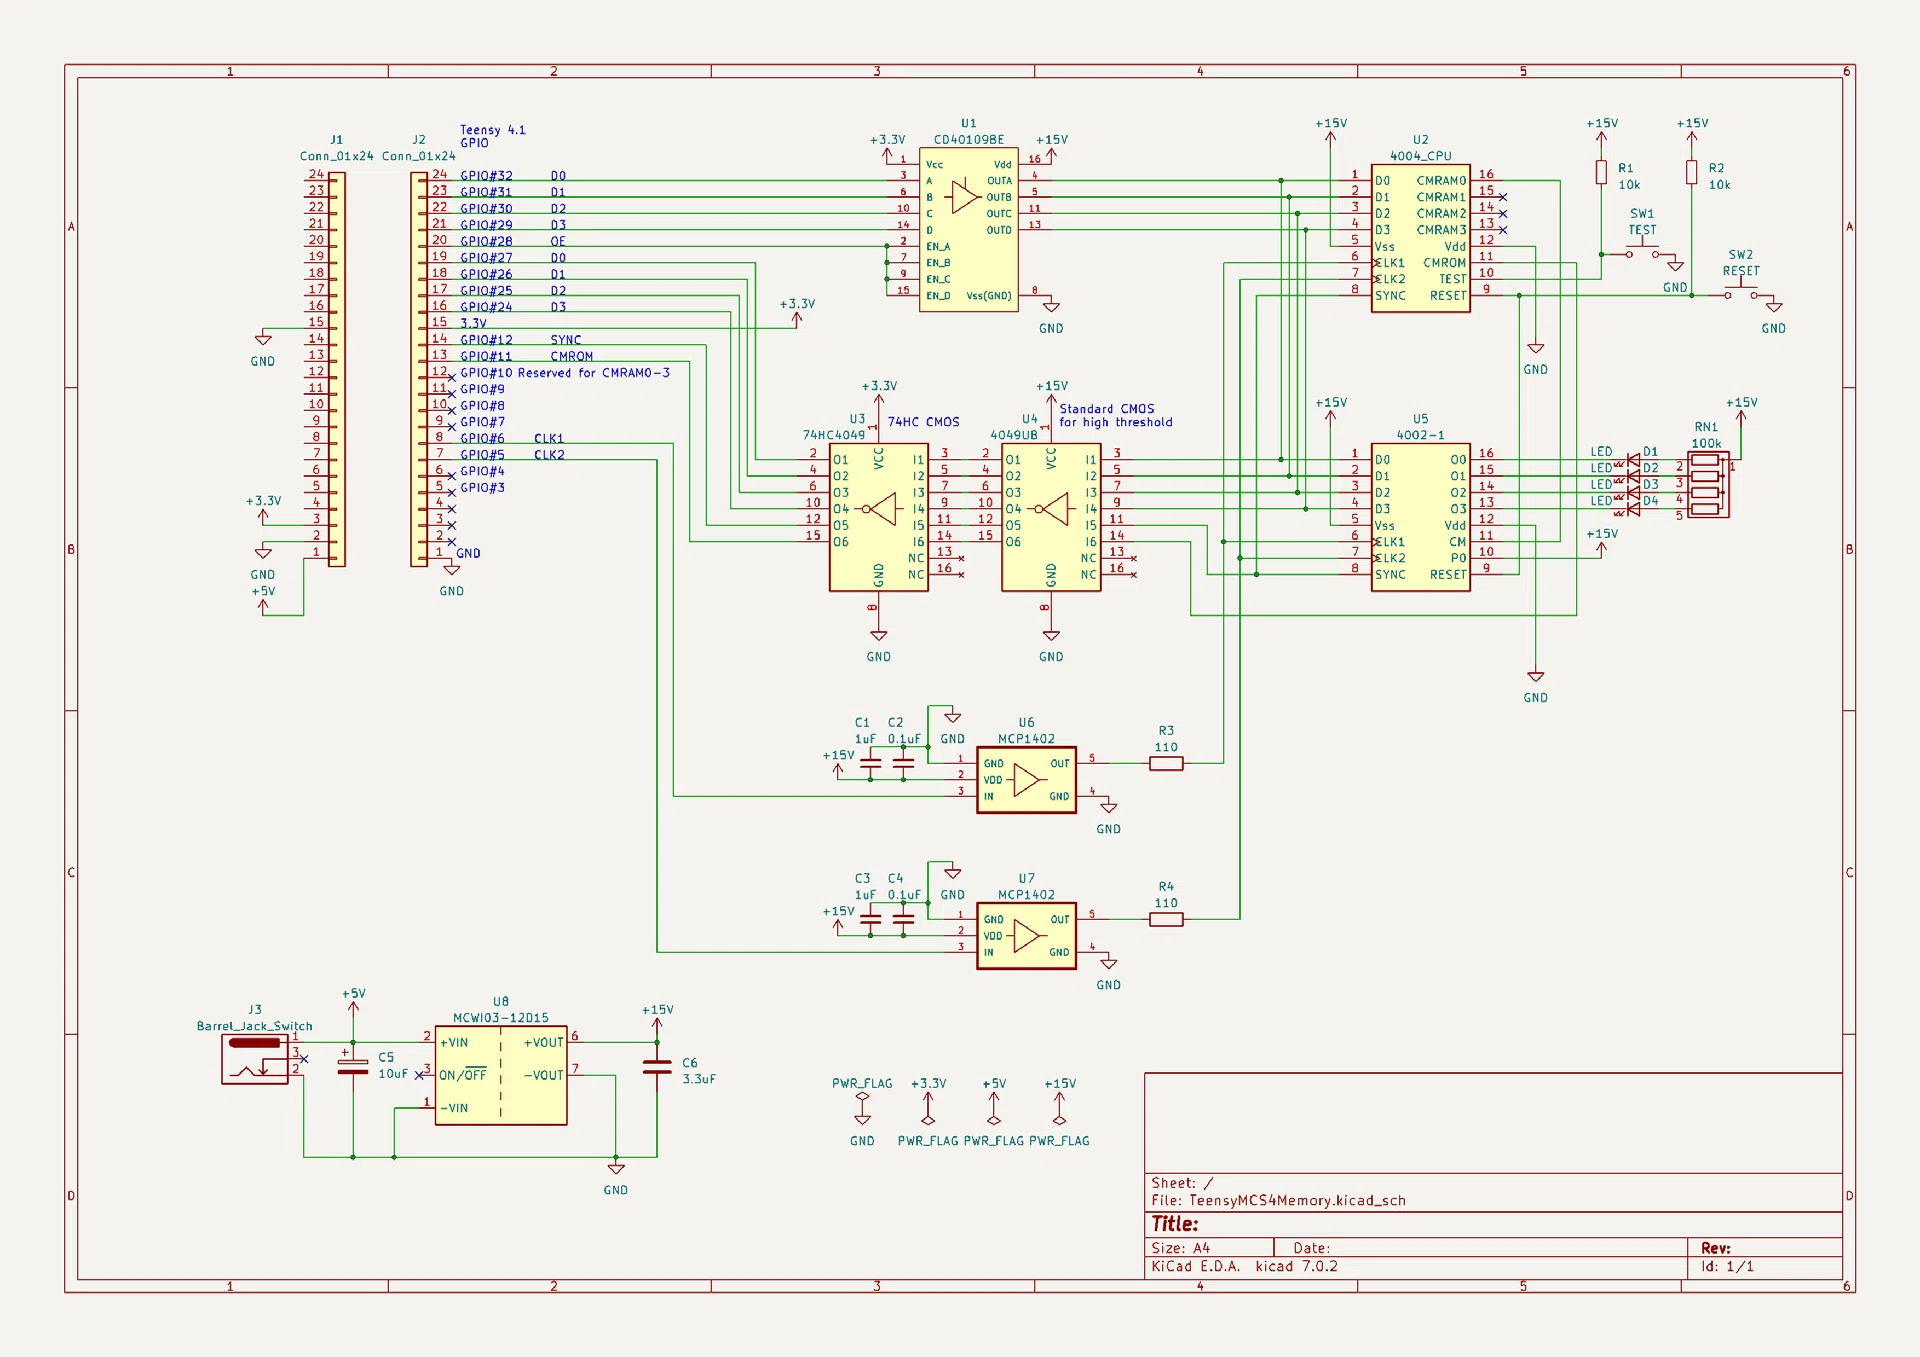Viewport: 1920px width, 1357px height.
Task: Click capacitor C6 3.3uF symbol
Action: click(x=657, y=1067)
